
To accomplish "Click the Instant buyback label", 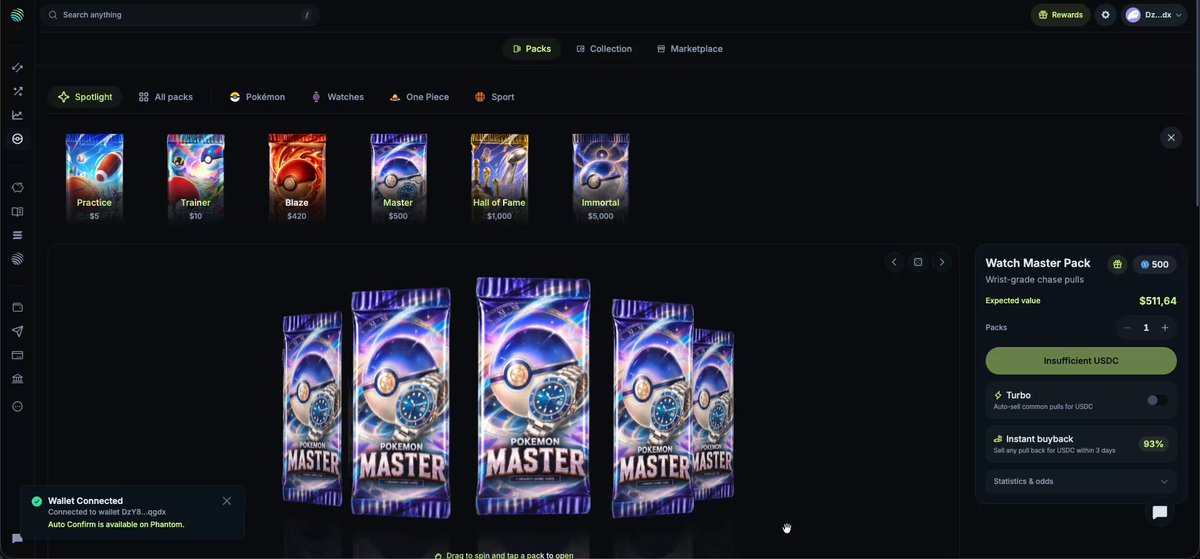I will pyautogui.click(x=1039, y=439).
